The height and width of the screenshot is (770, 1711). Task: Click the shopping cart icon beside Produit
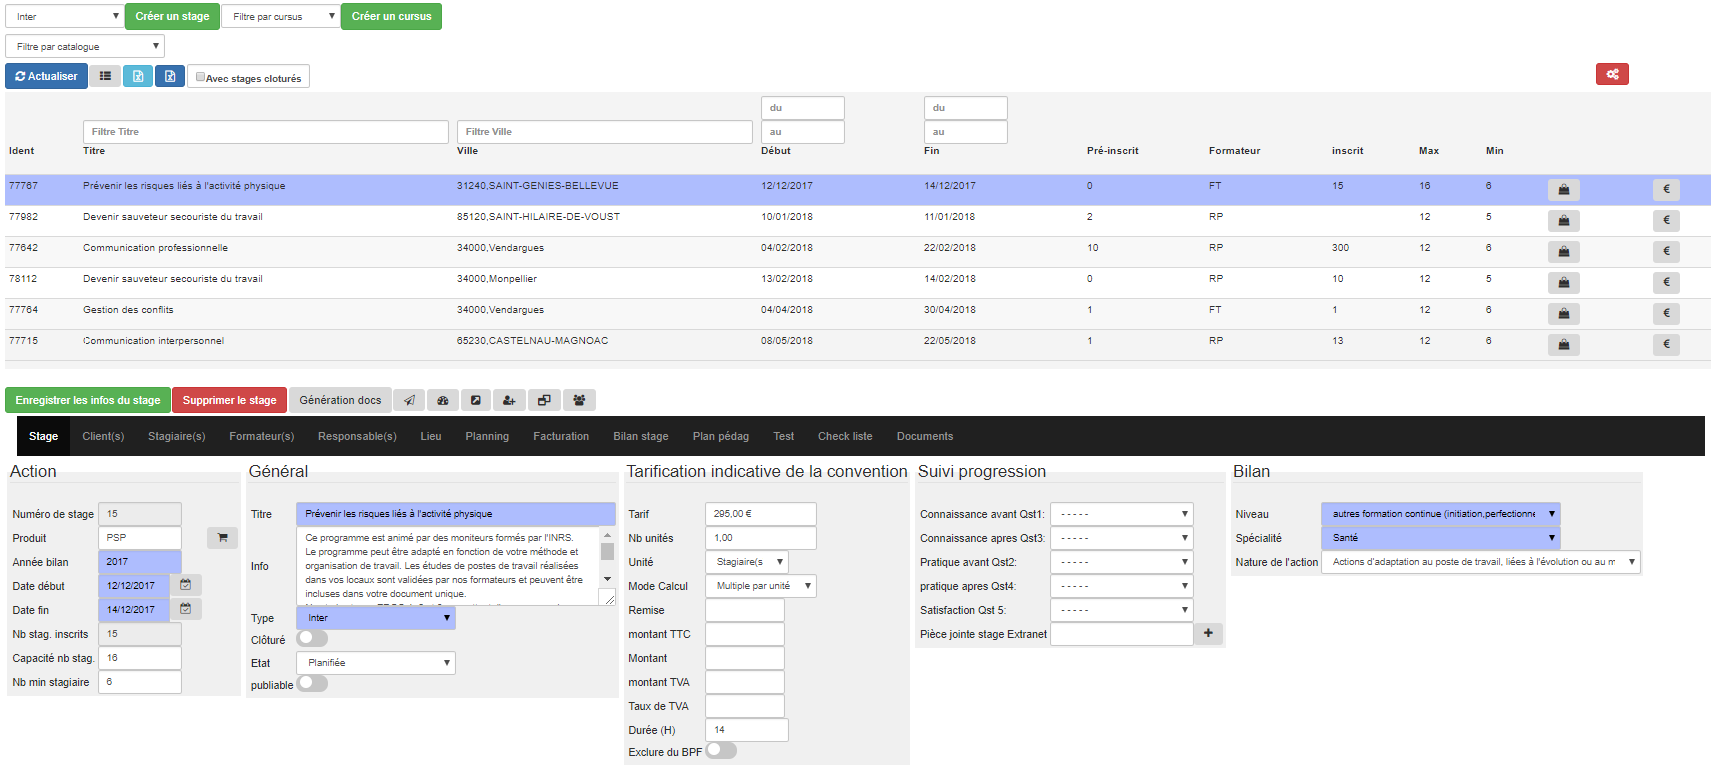click(222, 538)
